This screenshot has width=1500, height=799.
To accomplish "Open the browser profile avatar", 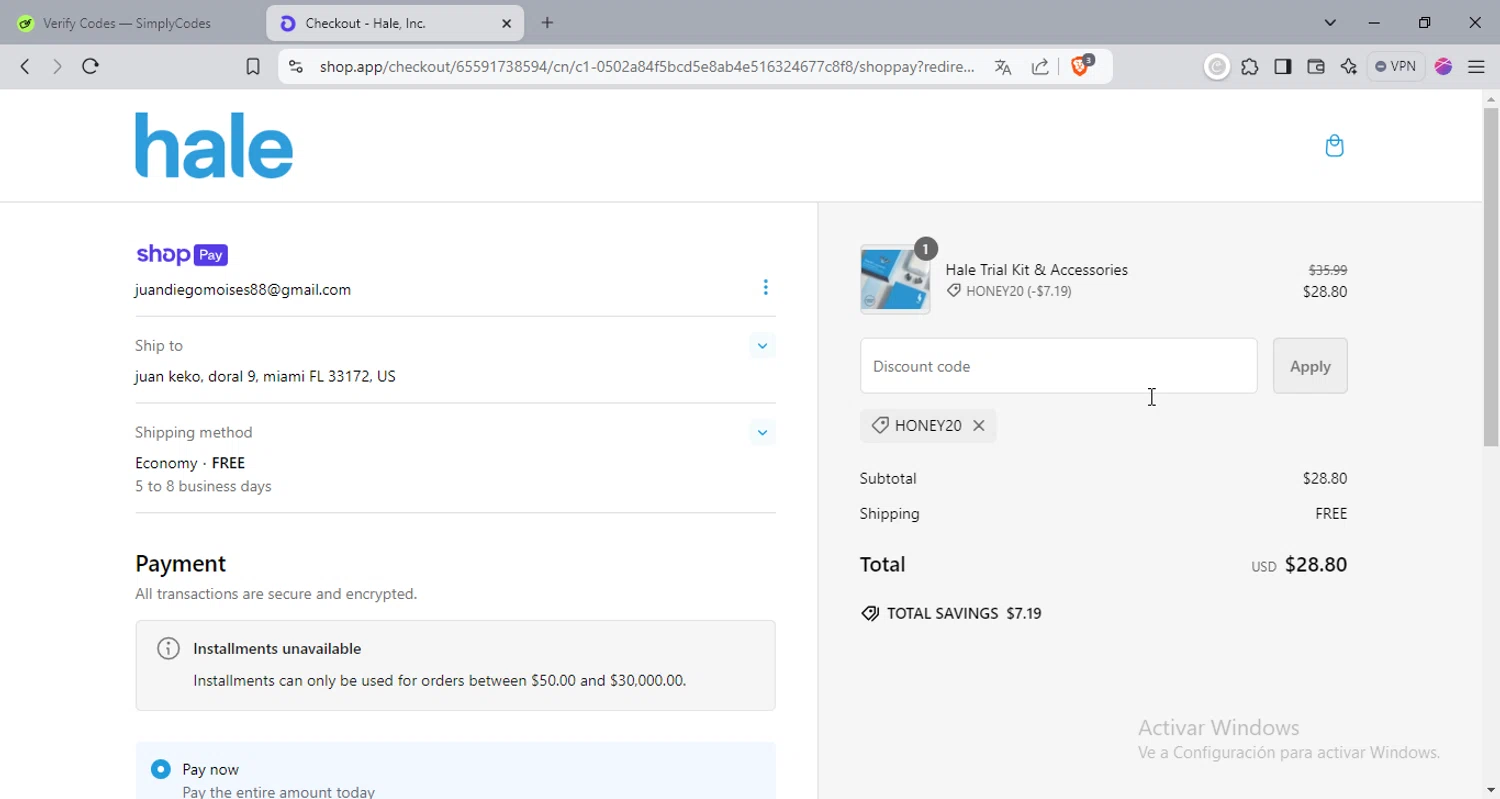I will point(1443,67).
